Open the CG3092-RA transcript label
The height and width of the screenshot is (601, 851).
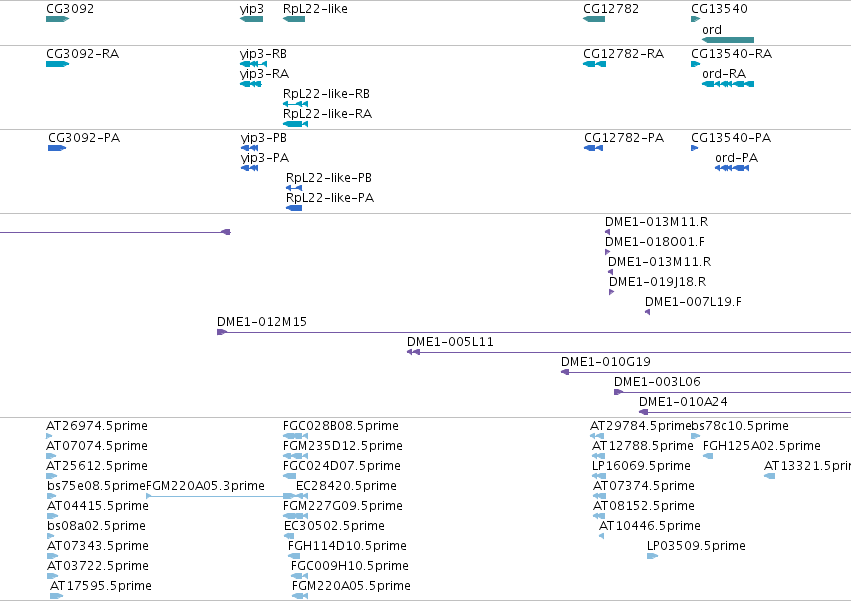click(x=82, y=54)
